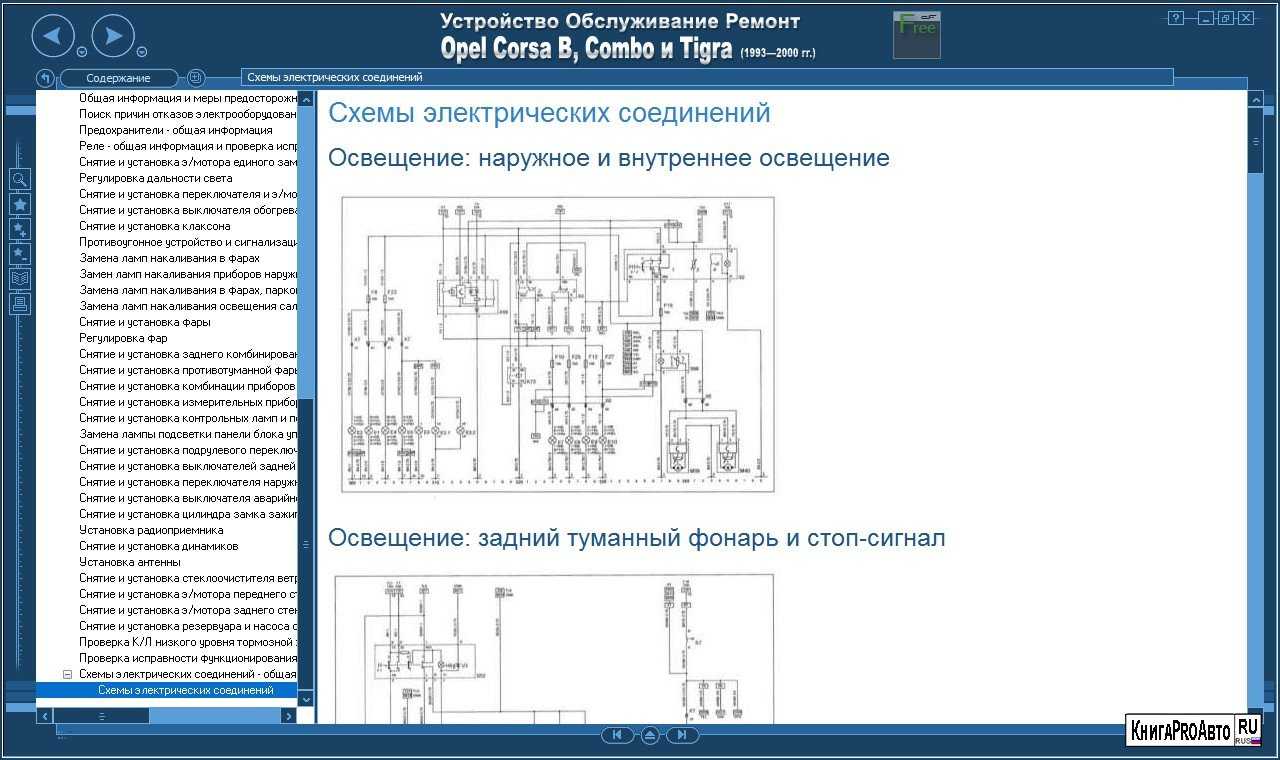This screenshot has width=1280, height=760.
Task: Click the contents tree scroll down arrow
Action: coord(306,699)
